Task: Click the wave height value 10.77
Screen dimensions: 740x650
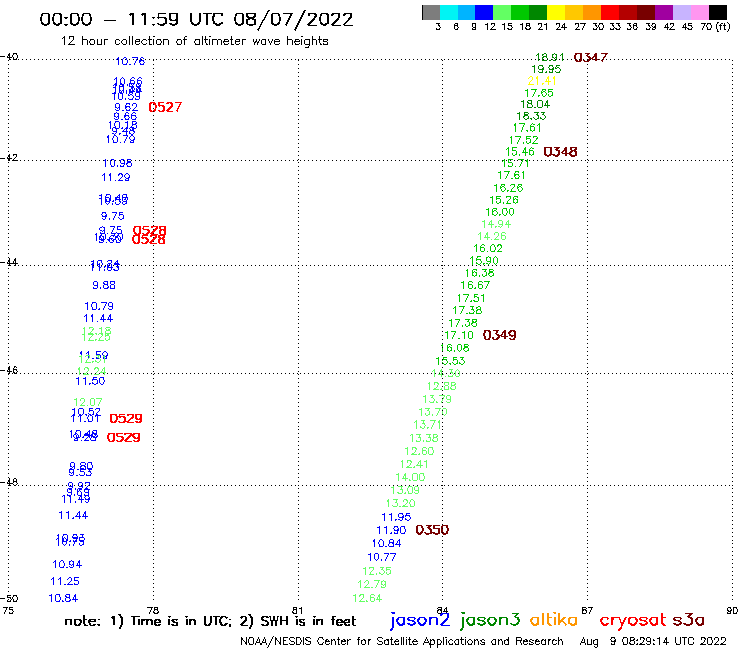Action: coord(382,557)
